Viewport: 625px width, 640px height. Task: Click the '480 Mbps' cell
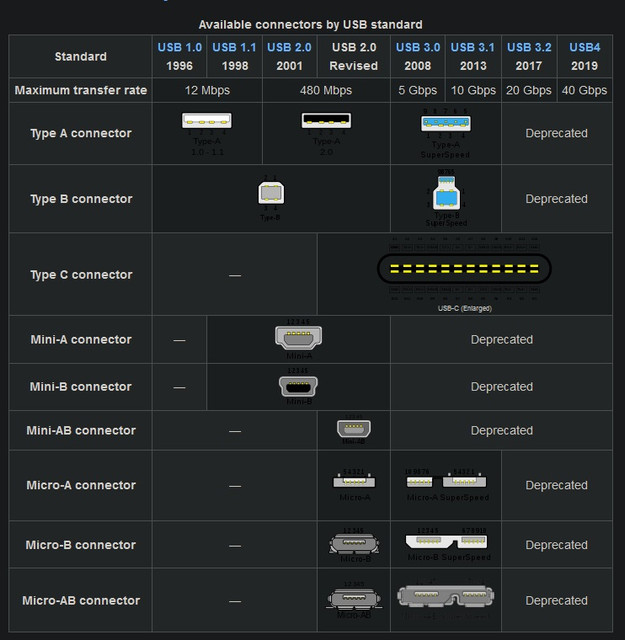point(326,90)
